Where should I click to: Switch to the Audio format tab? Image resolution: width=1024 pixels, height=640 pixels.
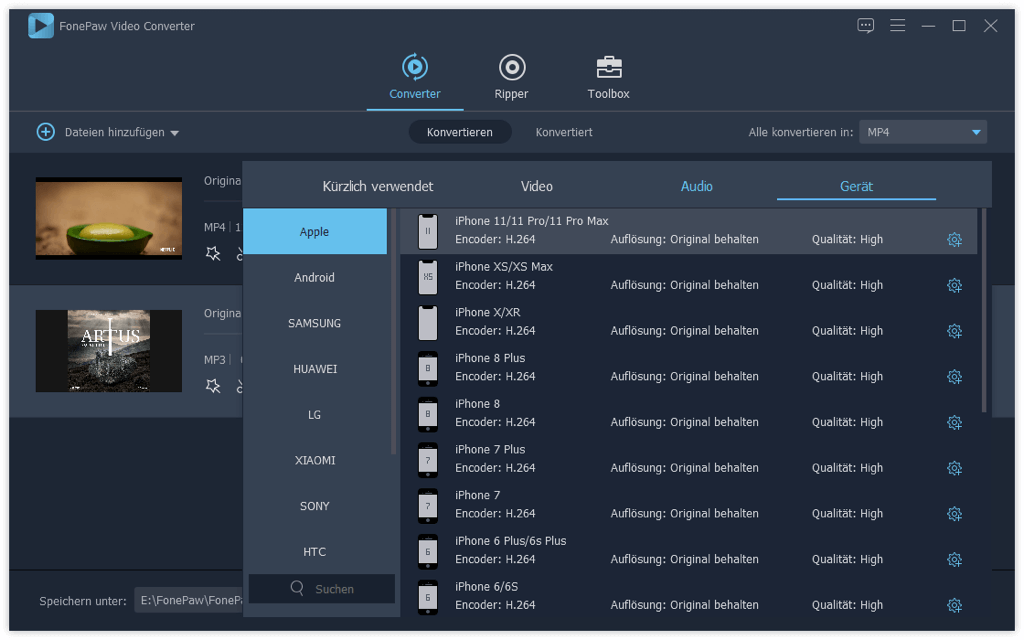point(697,187)
